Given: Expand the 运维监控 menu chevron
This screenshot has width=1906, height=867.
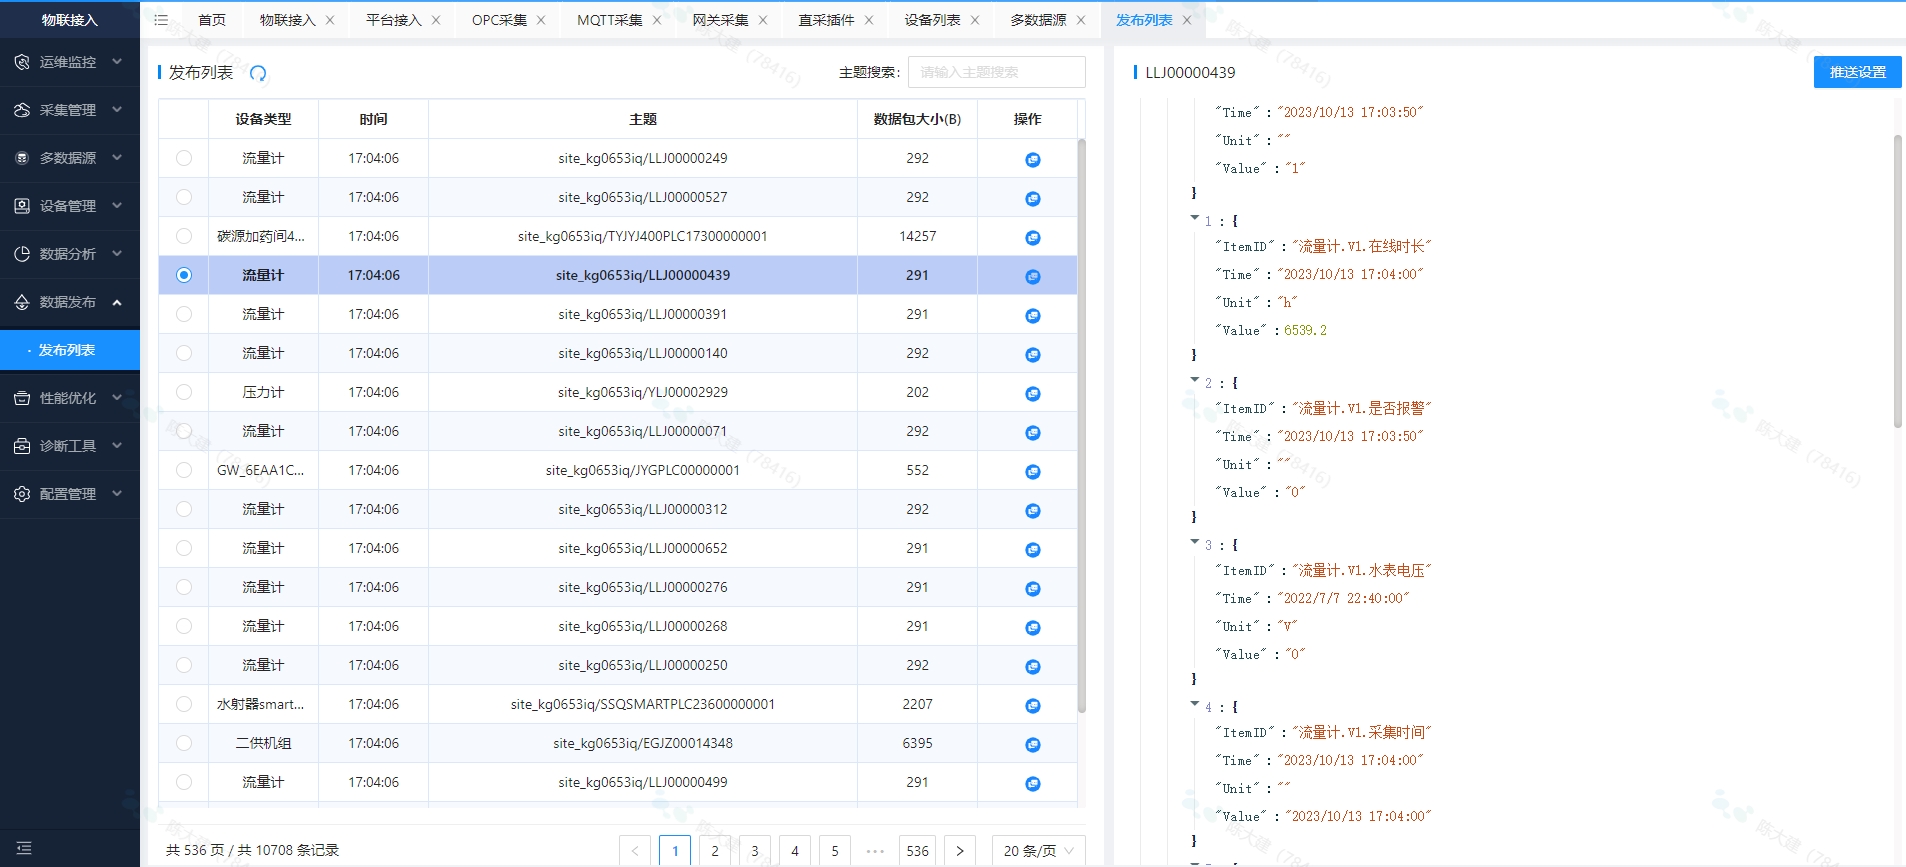Looking at the screenshot, I should click(117, 61).
